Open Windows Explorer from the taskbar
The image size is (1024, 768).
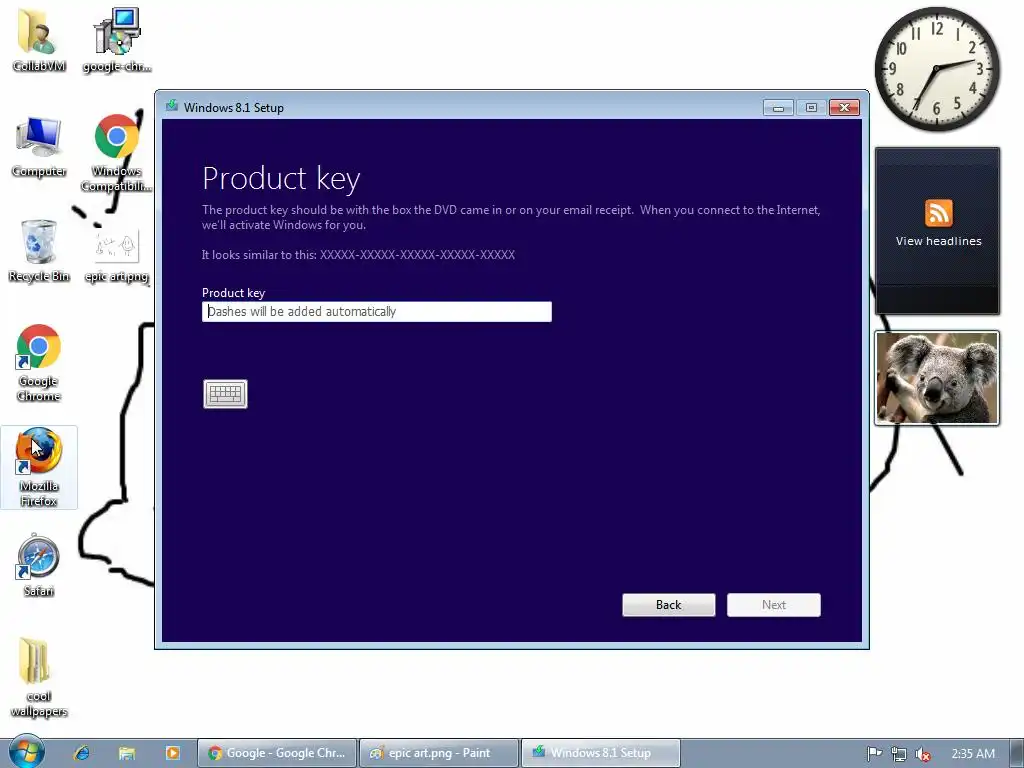point(127,753)
